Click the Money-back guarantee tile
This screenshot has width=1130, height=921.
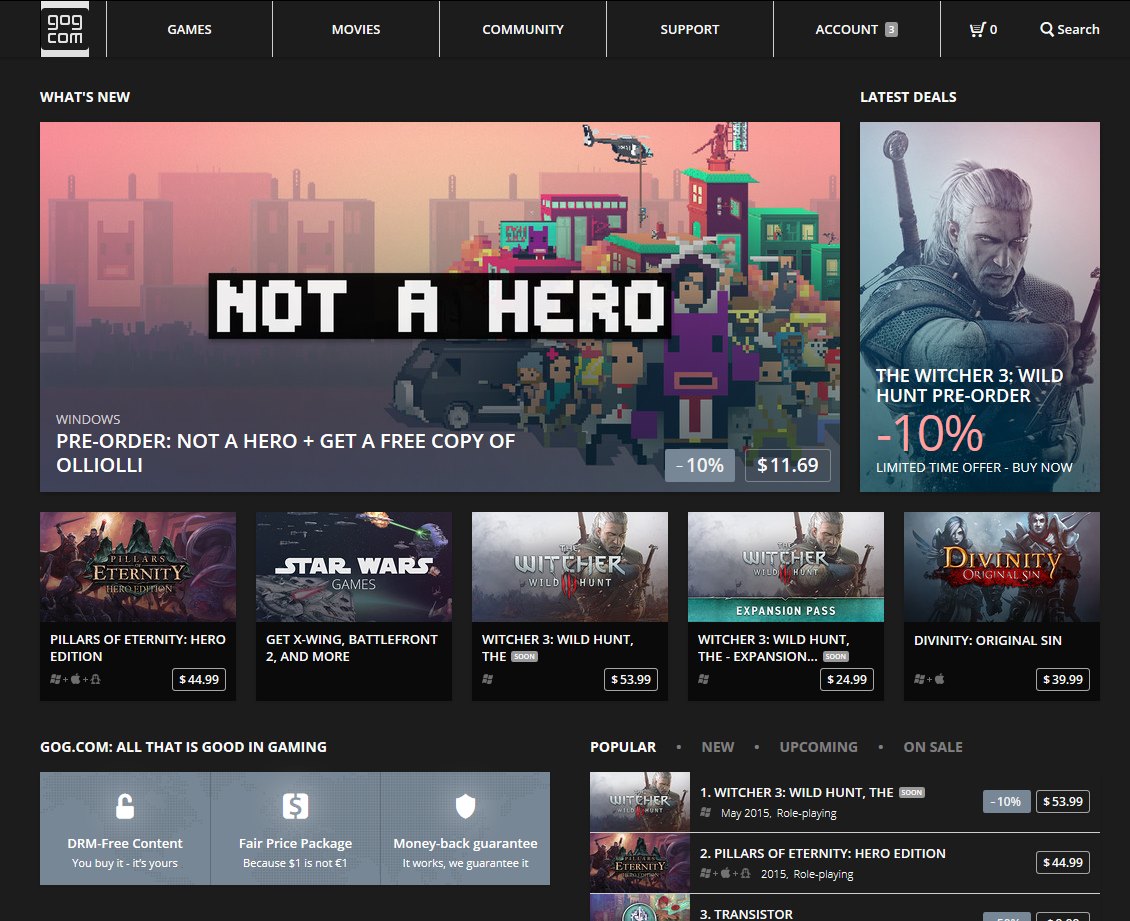tap(466, 829)
